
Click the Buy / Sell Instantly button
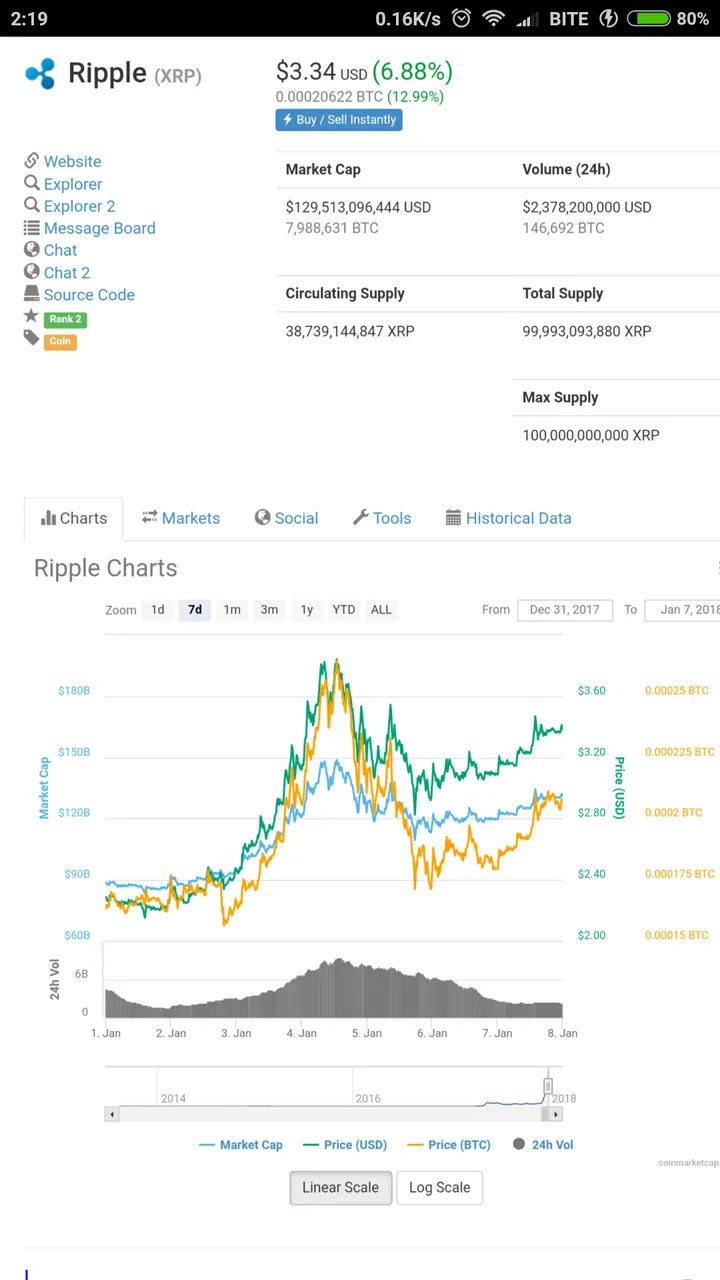tap(339, 119)
